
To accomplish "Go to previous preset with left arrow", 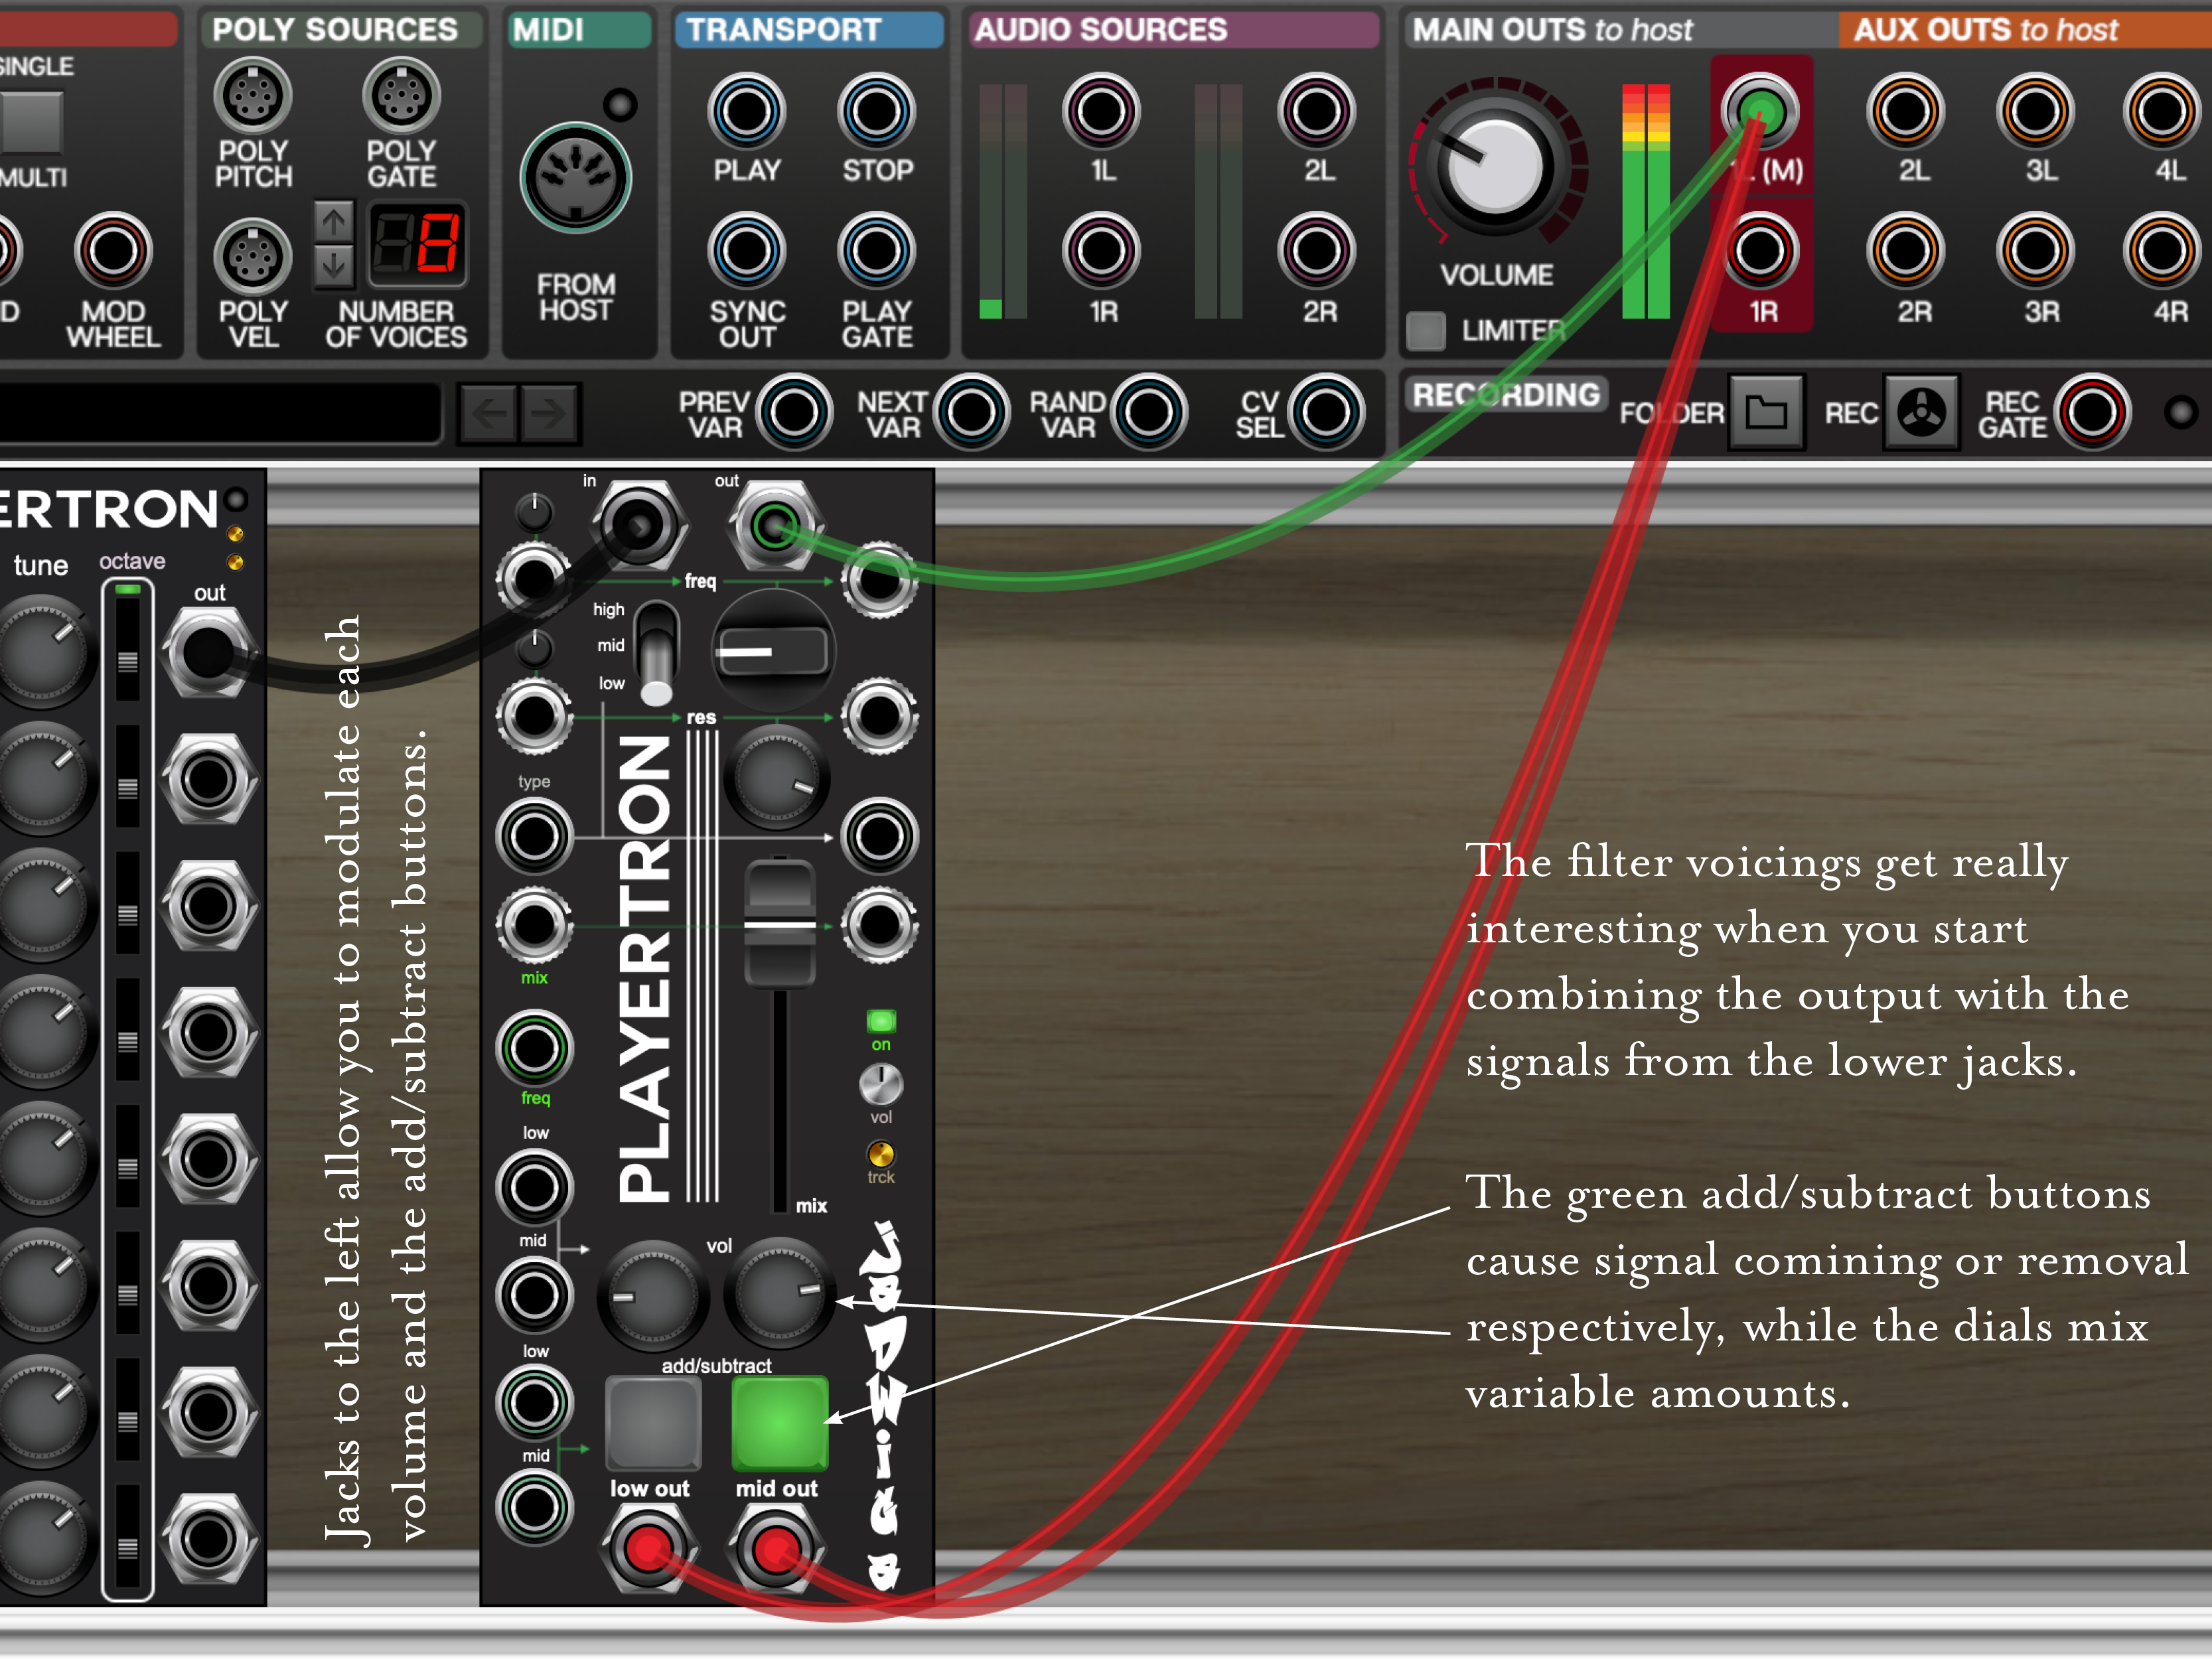I will pos(489,413).
